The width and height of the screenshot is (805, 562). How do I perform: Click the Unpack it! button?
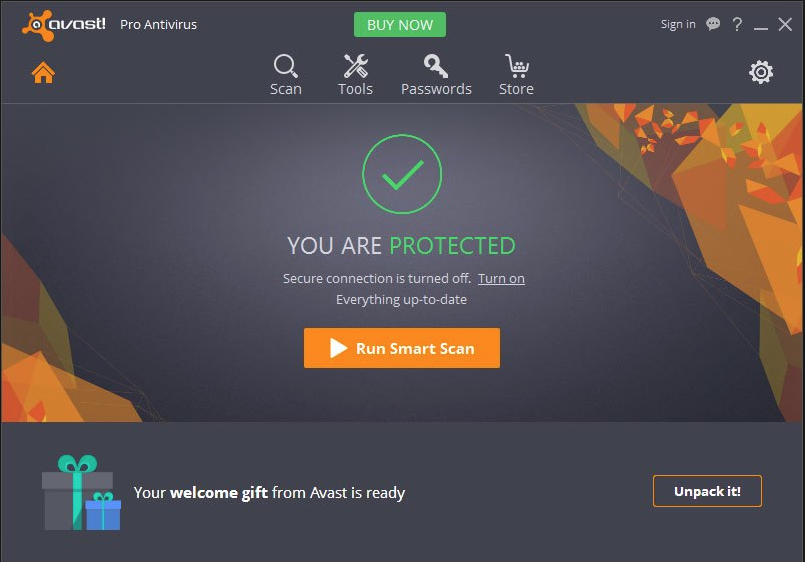[x=707, y=491]
